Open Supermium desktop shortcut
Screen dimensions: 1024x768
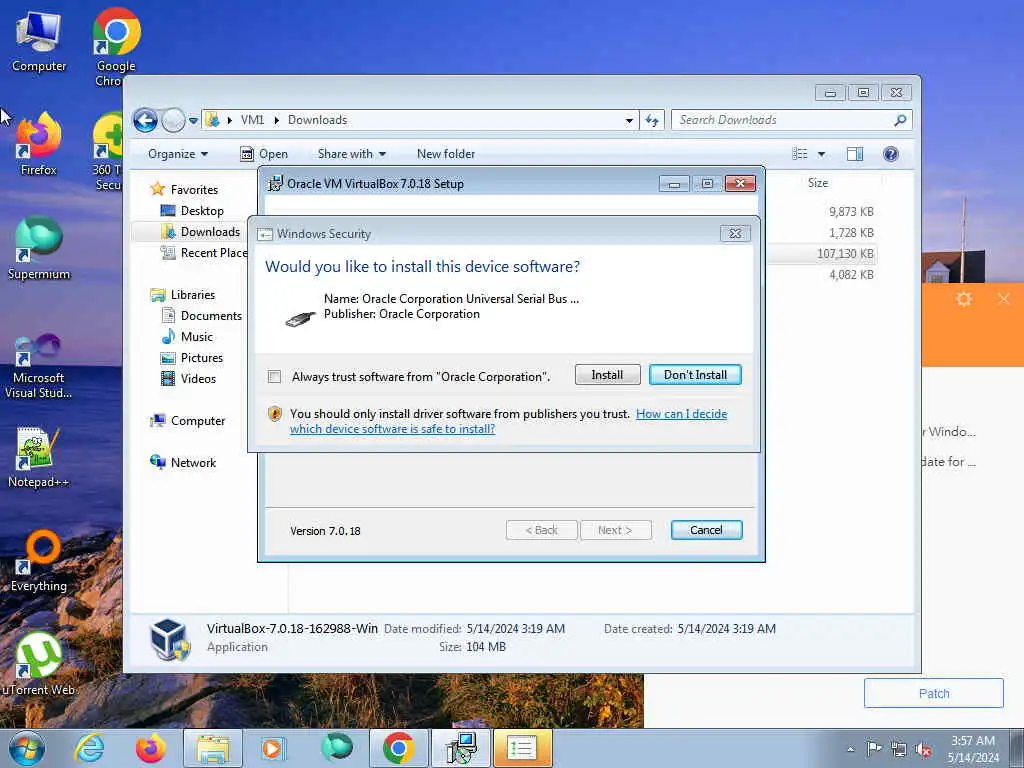(x=39, y=248)
